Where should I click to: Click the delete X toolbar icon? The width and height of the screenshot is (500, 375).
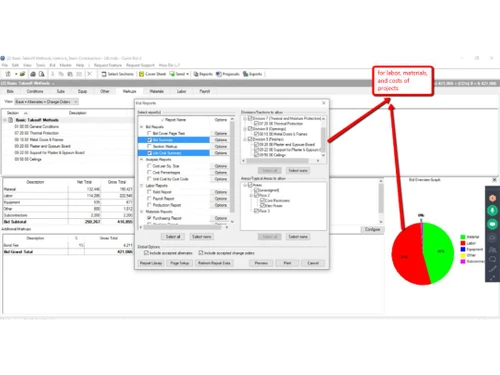pyautogui.click(x=89, y=74)
